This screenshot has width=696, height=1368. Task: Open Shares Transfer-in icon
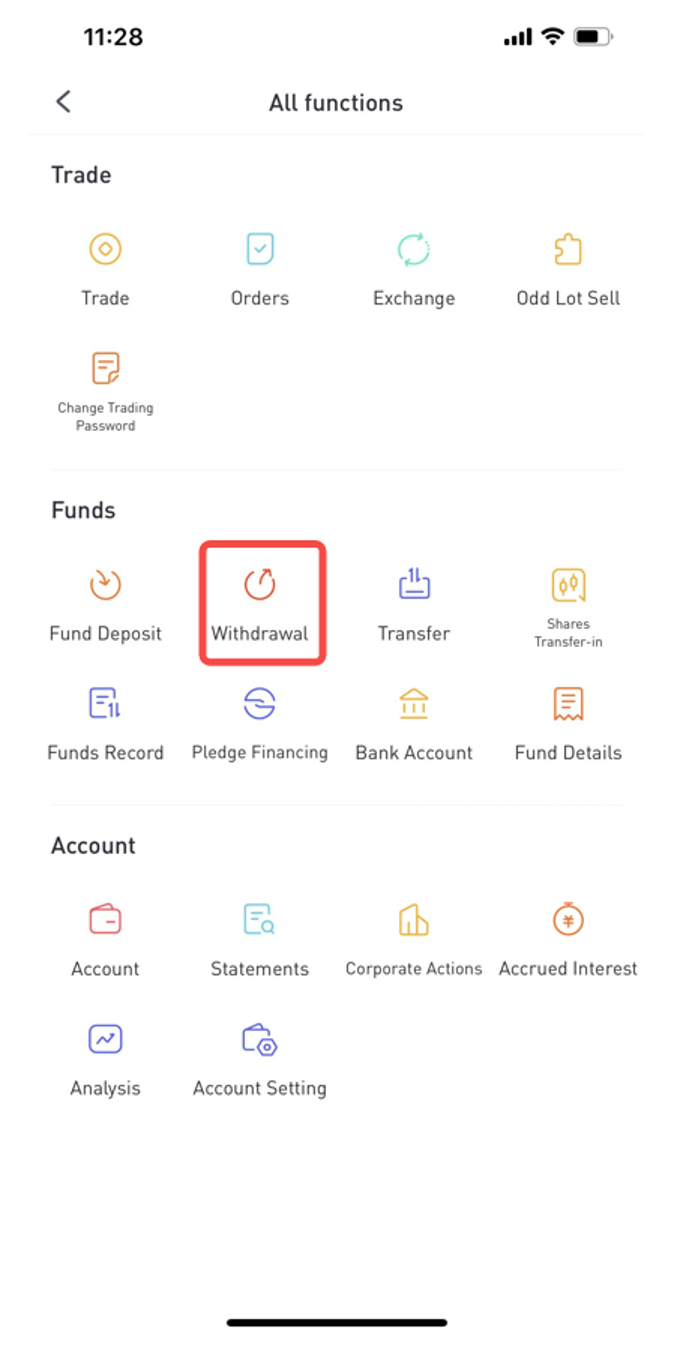tap(568, 584)
